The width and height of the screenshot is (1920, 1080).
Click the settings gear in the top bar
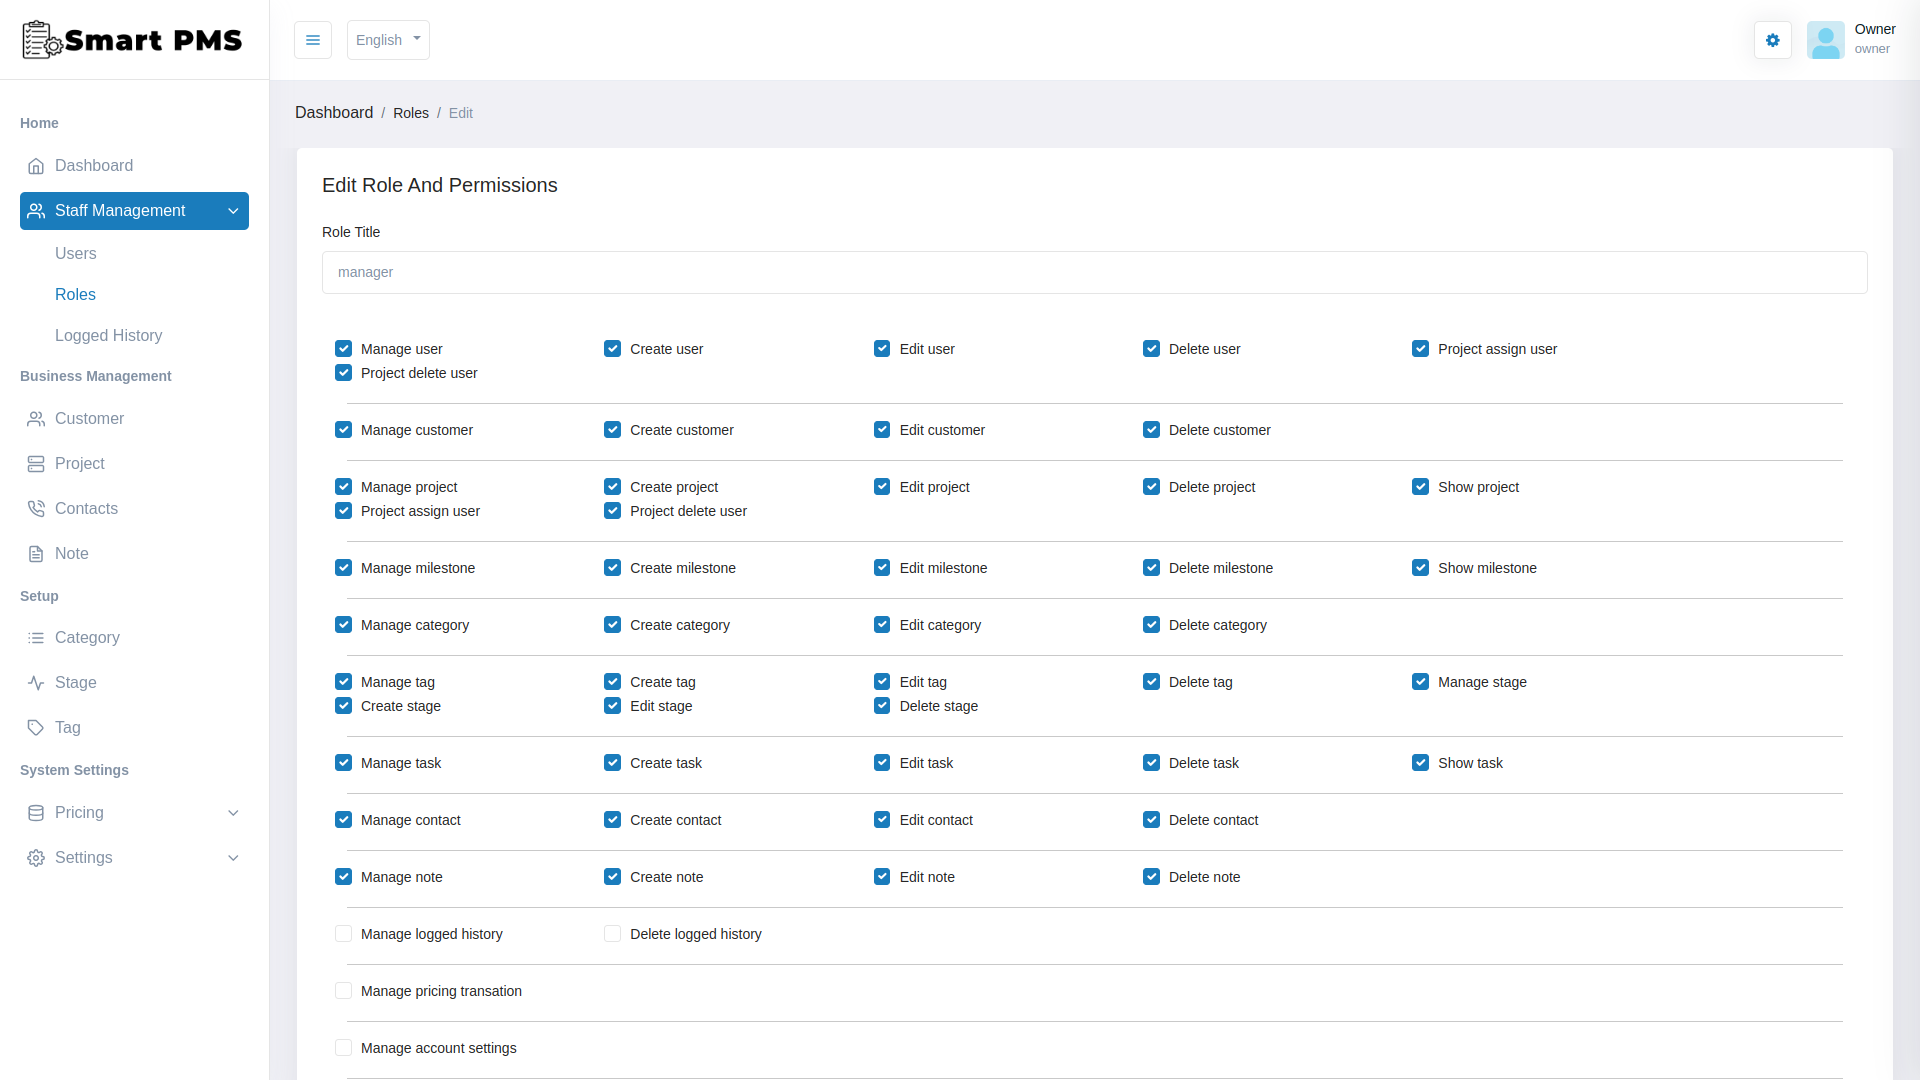point(1772,40)
